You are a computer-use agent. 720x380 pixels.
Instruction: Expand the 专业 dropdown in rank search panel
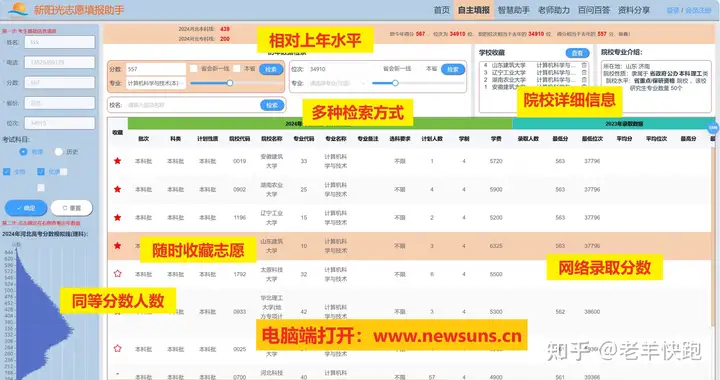point(338,83)
